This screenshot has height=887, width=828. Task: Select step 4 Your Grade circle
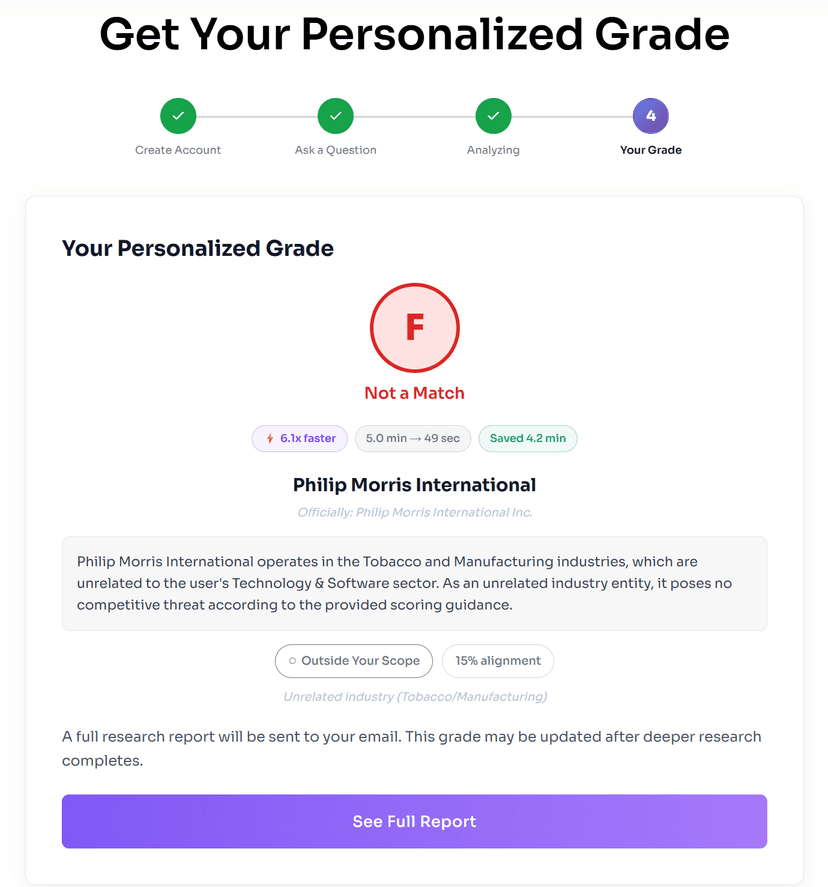point(651,116)
